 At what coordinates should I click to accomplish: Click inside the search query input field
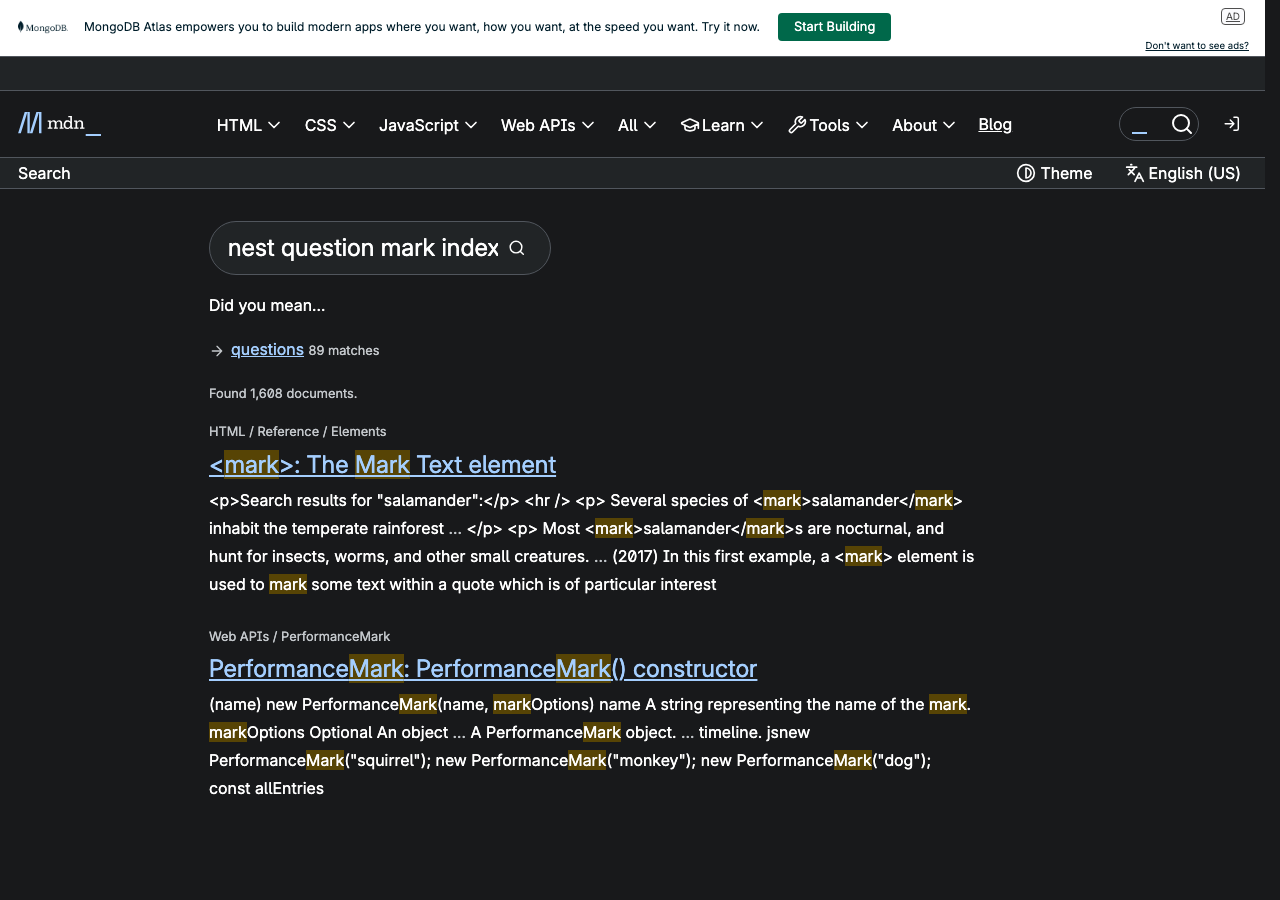(x=360, y=247)
